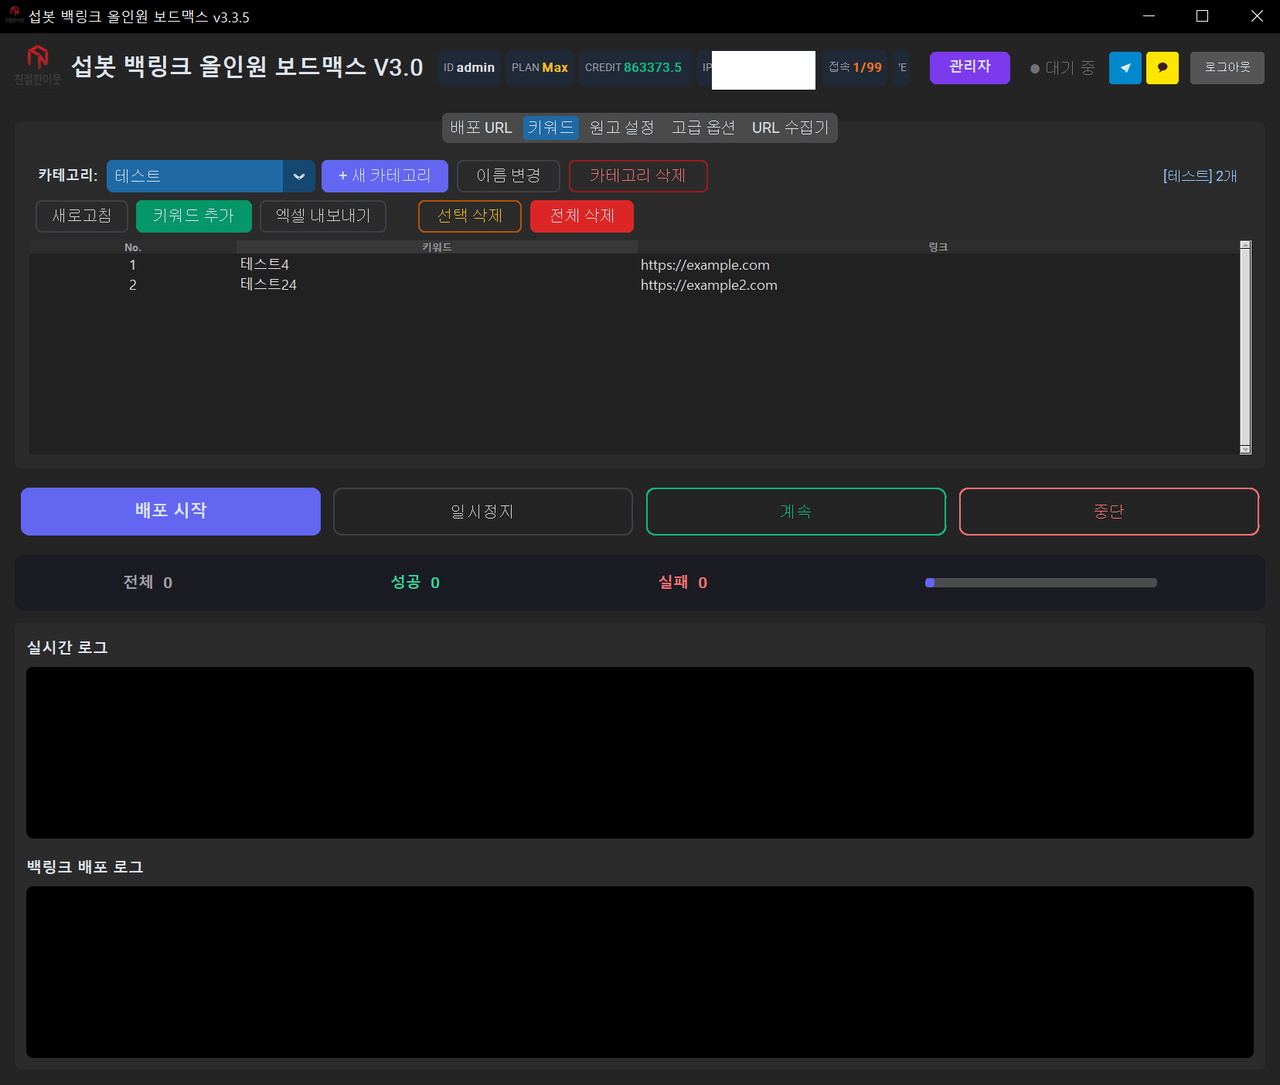Click the 전체 0 total counter
Viewport: 1280px width, 1085px height.
point(148,583)
